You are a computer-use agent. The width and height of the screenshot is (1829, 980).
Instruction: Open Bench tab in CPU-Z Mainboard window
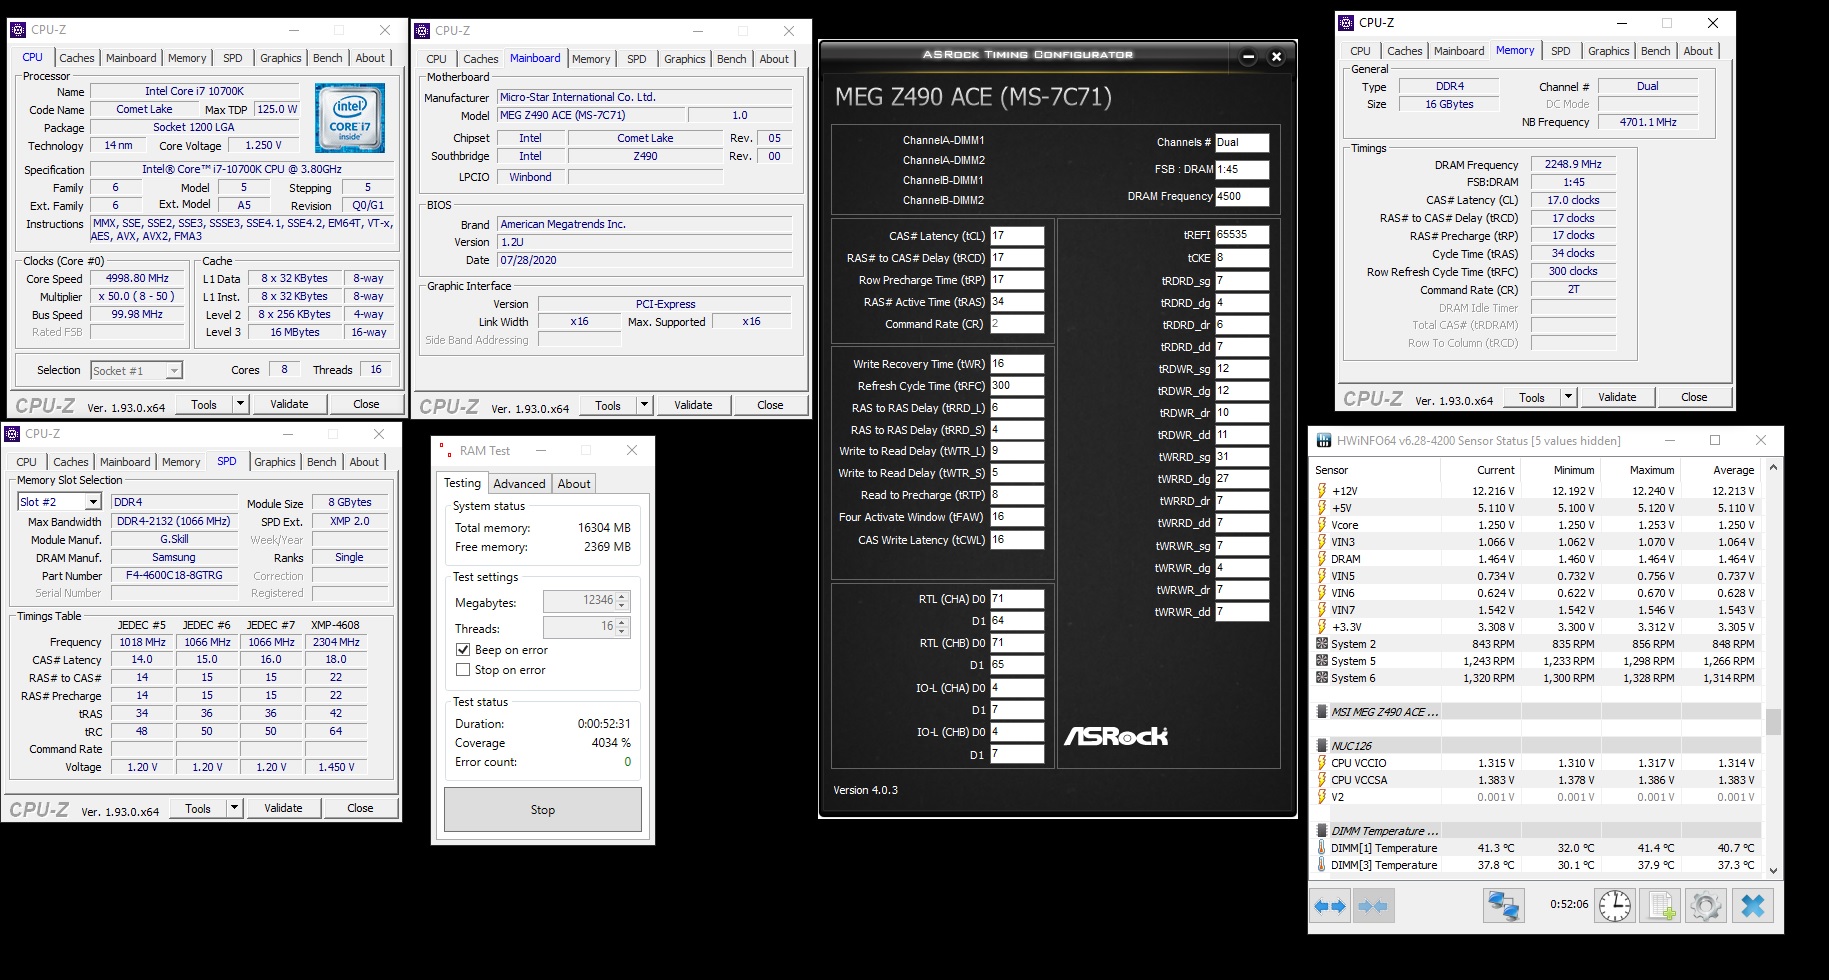(x=732, y=59)
